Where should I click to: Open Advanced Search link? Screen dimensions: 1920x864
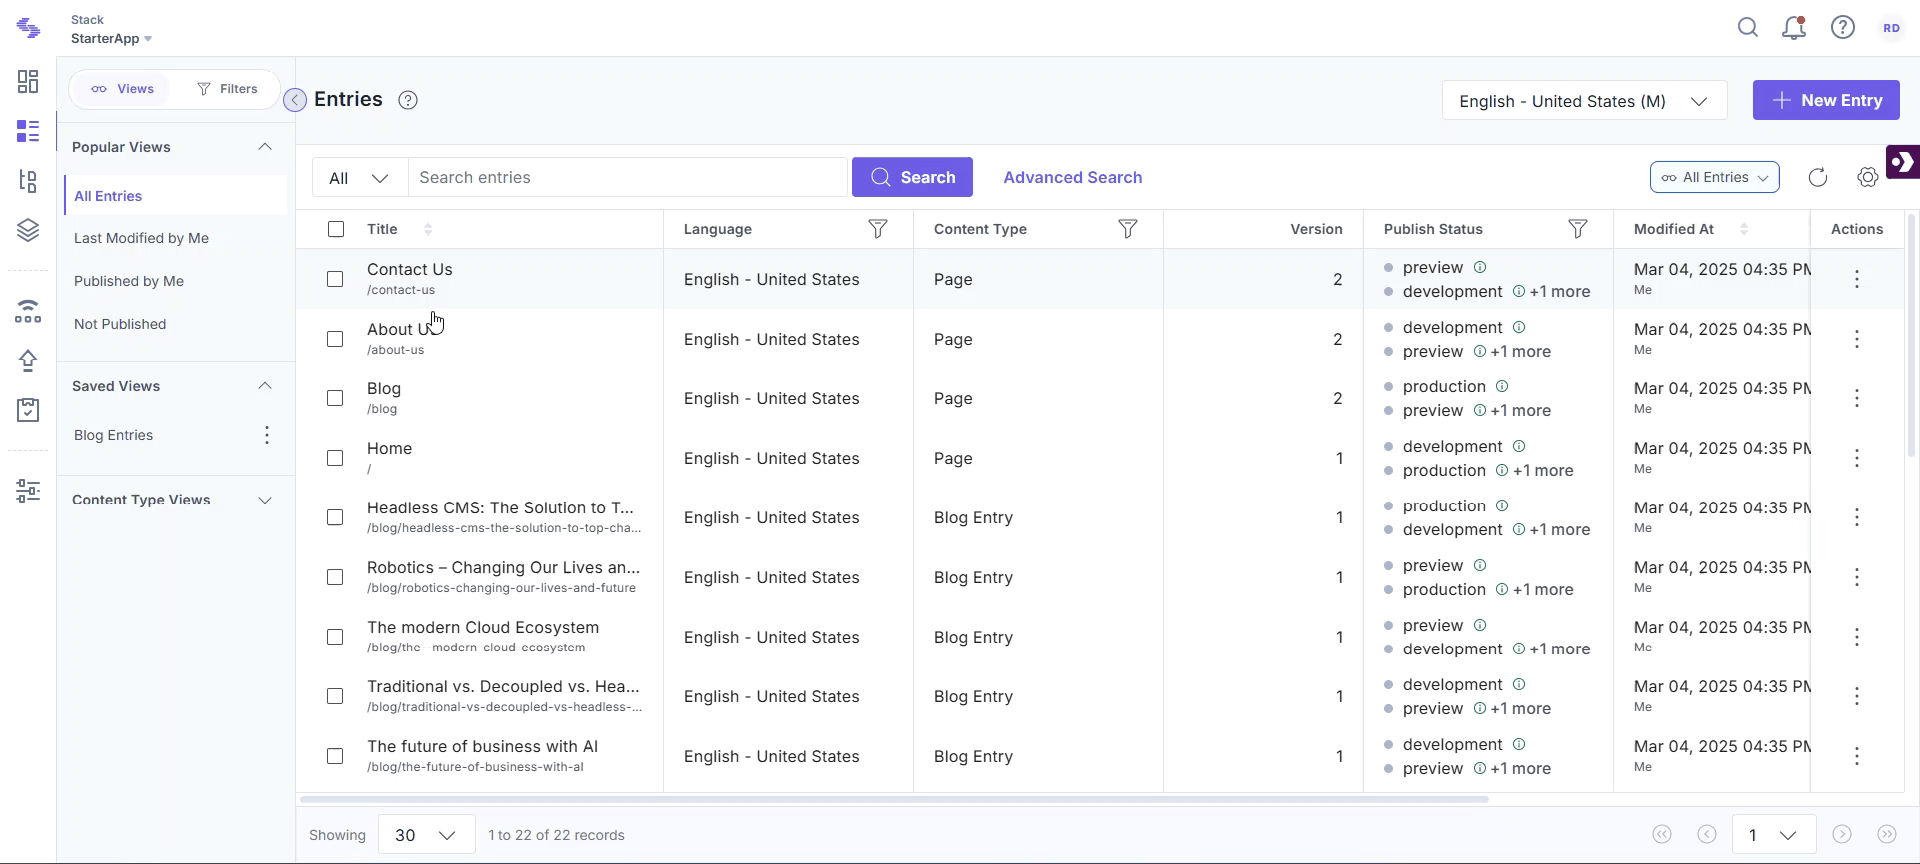pyautogui.click(x=1072, y=178)
